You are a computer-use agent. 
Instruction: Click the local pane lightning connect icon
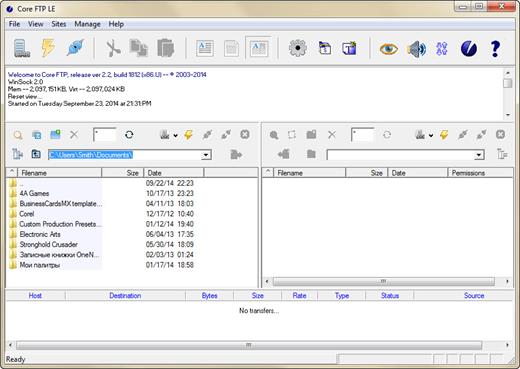(188, 135)
